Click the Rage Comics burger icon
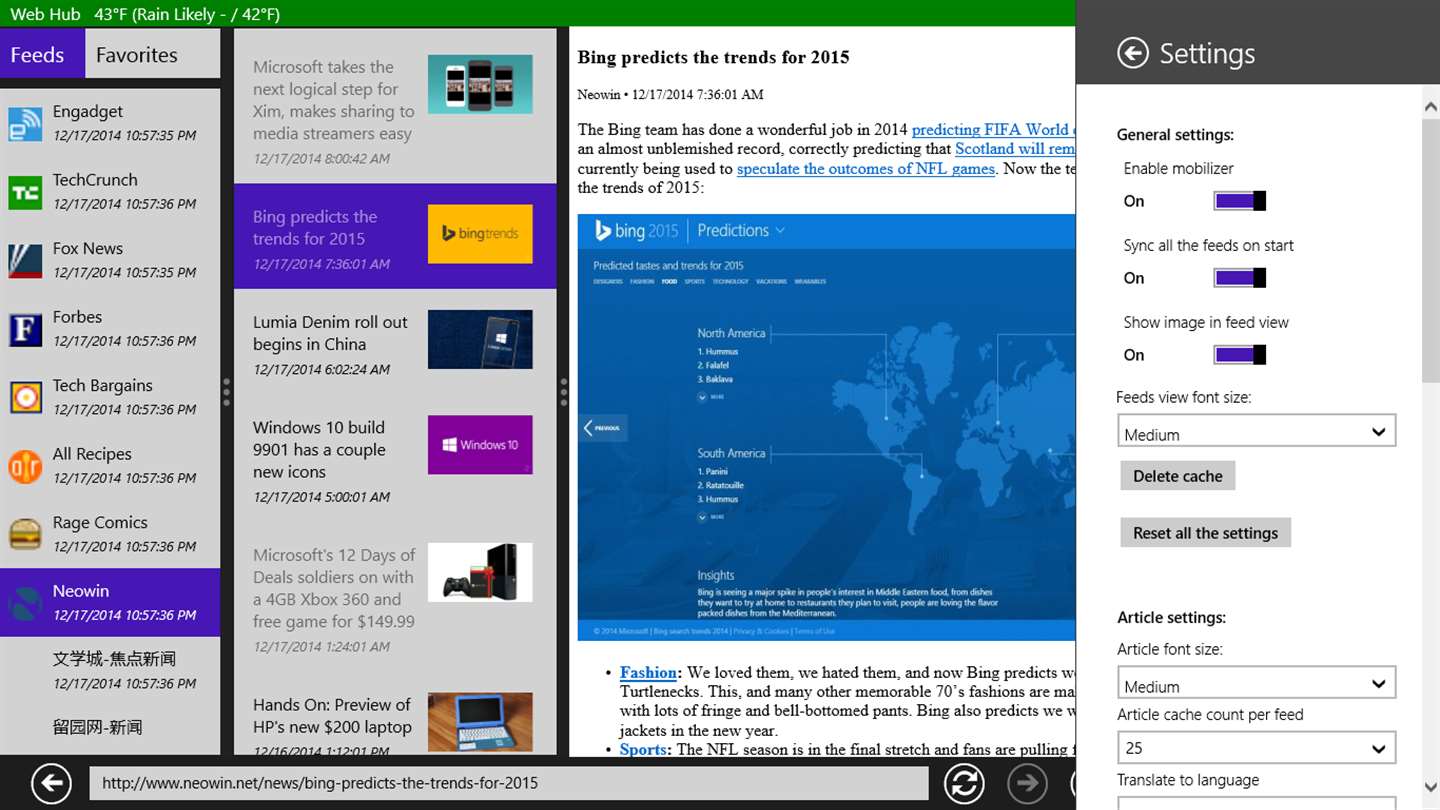The image size is (1440, 810). coord(25,534)
